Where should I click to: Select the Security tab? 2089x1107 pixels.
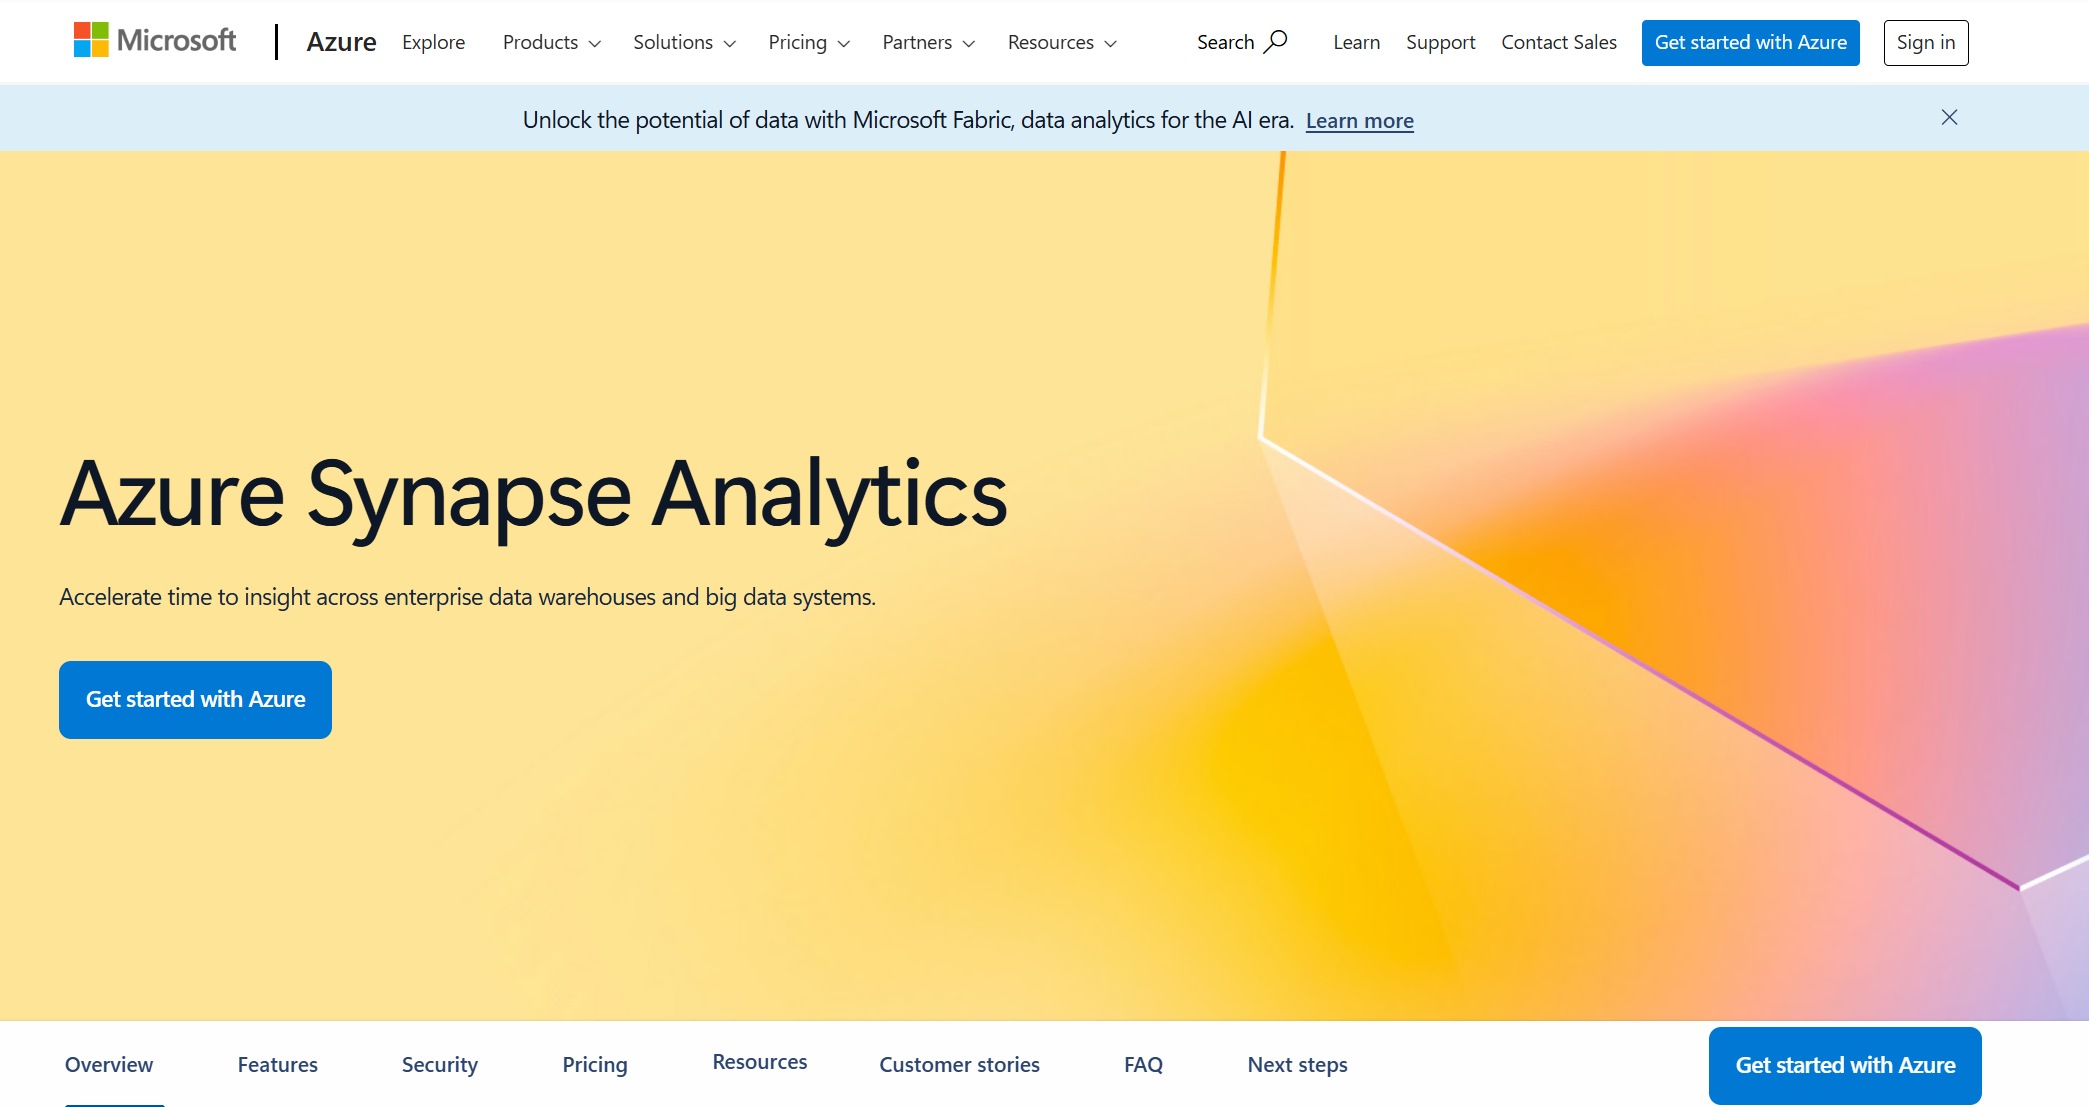(438, 1064)
